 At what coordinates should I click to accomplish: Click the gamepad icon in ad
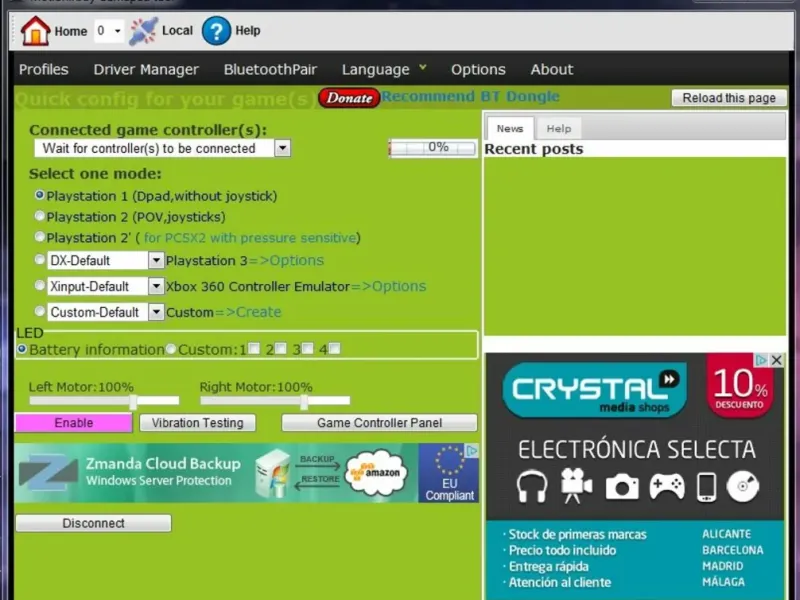(x=667, y=487)
